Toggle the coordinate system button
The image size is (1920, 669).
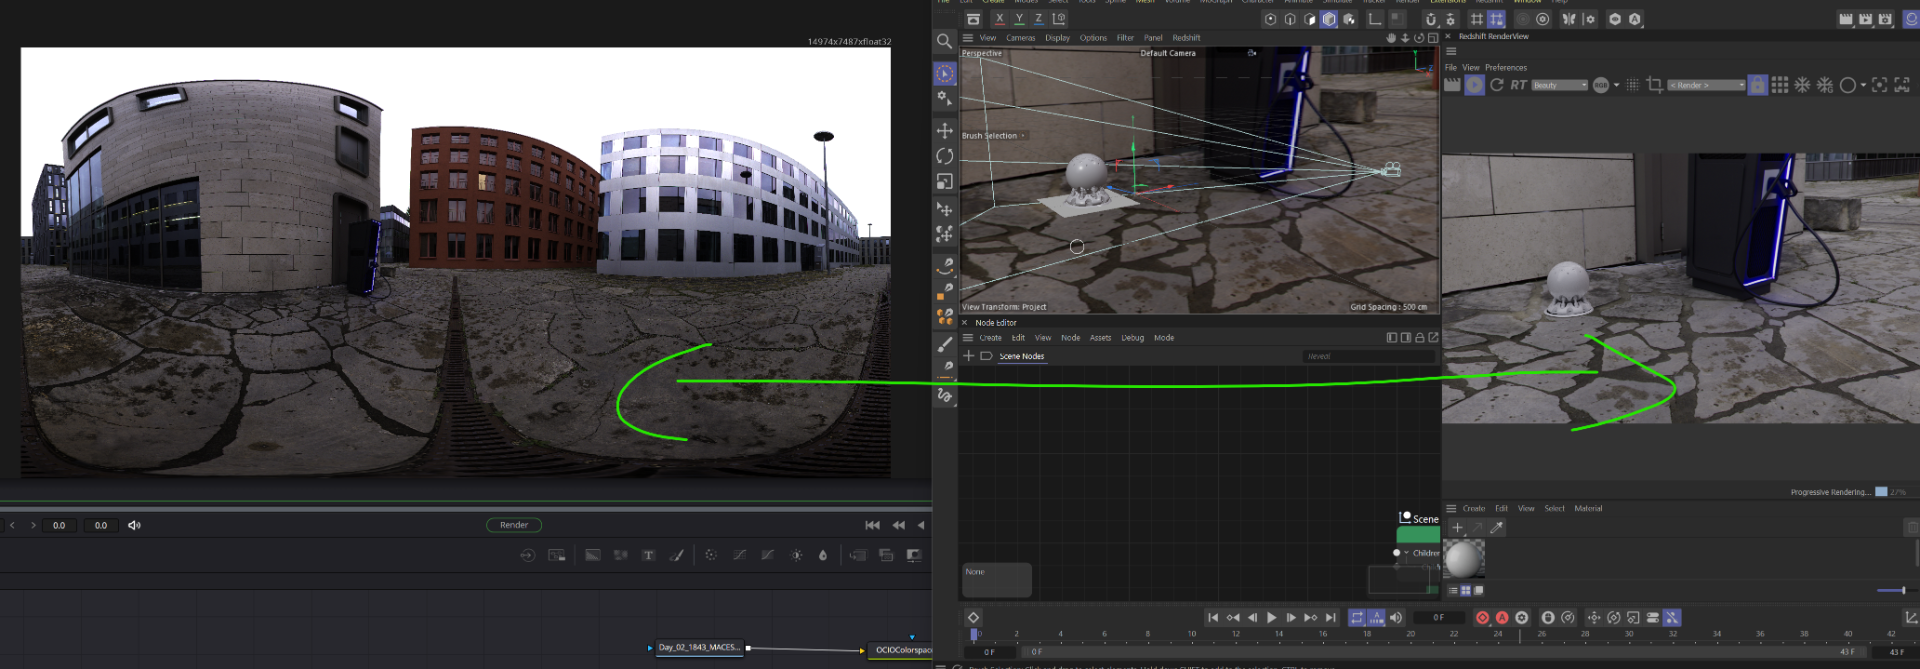(x=1059, y=19)
